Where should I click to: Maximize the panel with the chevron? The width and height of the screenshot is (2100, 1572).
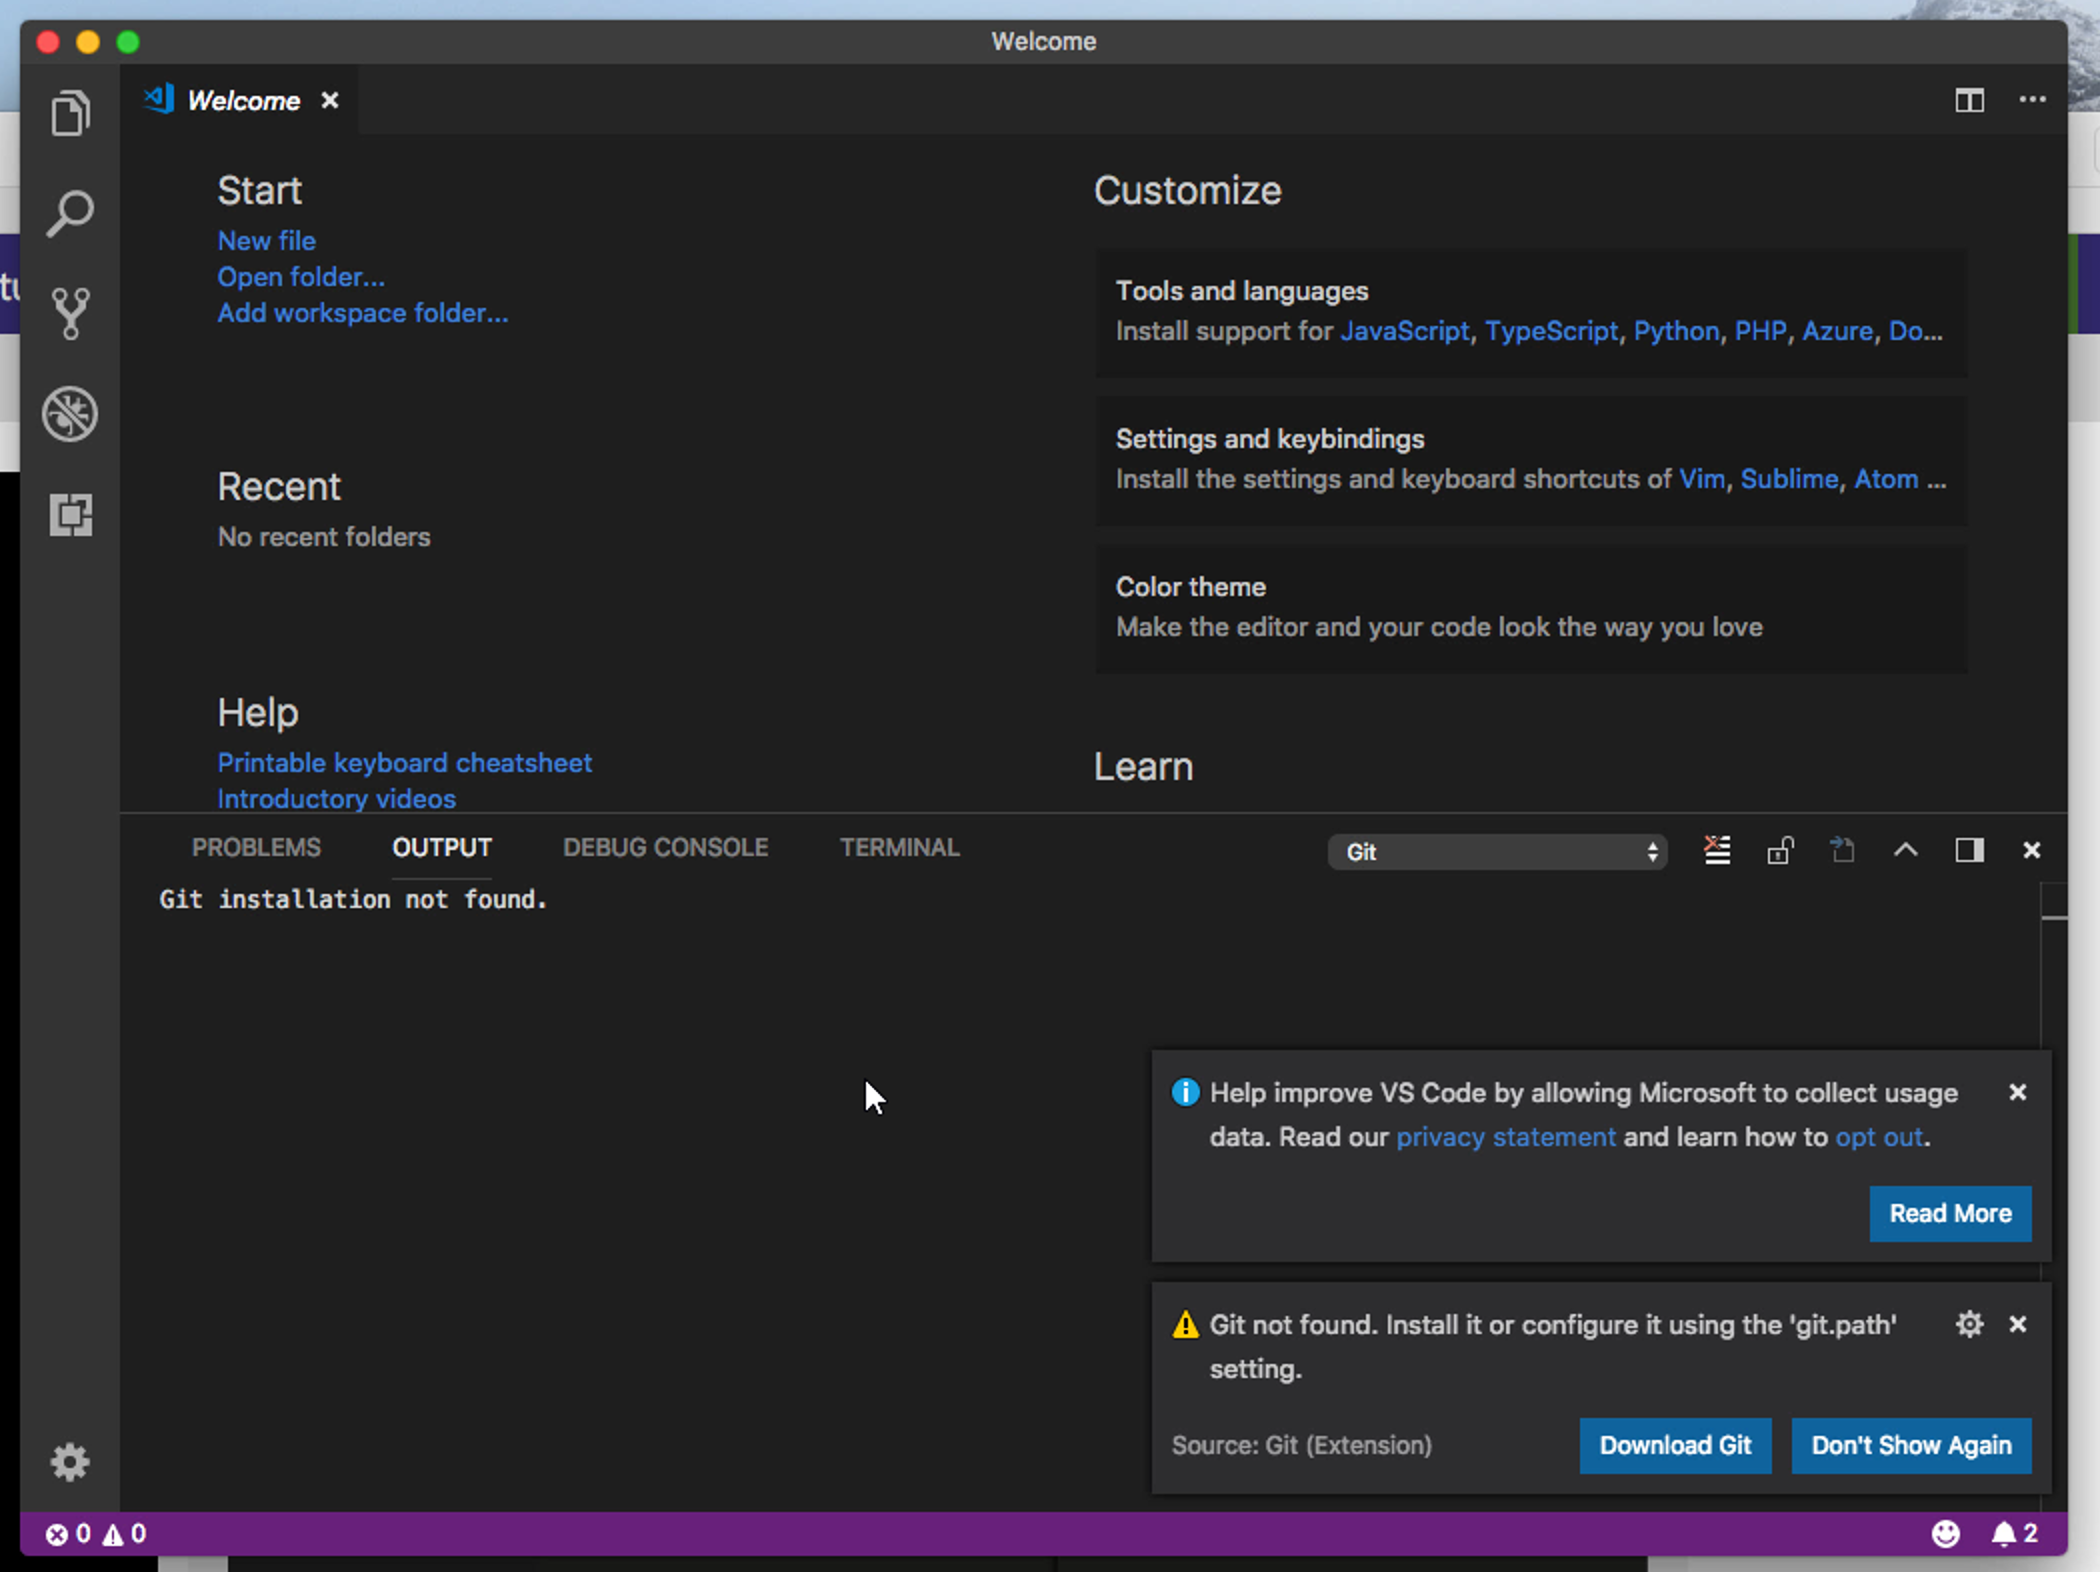pyautogui.click(x=1906, y=850)
